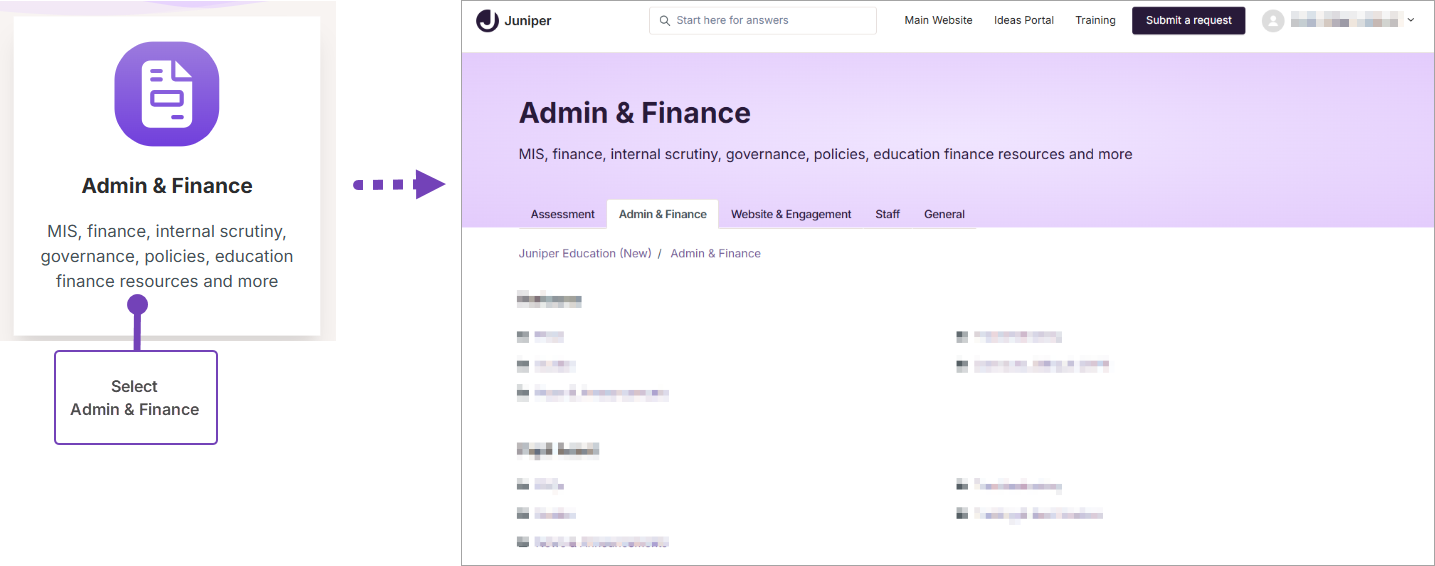1435x566 pixels.
Task: Click the Juniper logo in the header
Action: 513,20
